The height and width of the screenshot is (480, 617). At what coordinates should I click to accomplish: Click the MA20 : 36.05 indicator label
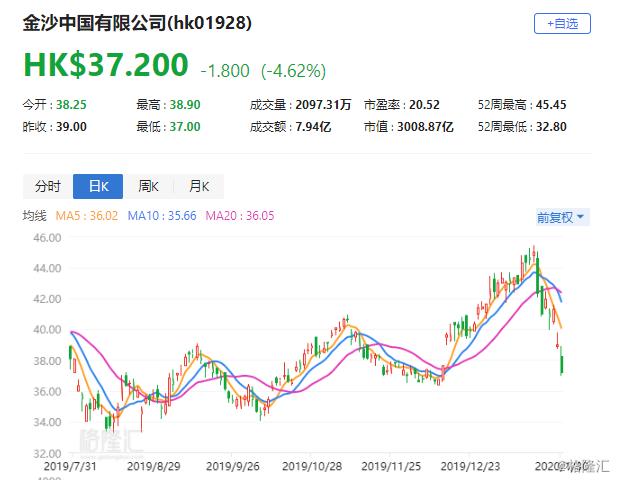tap(240, 216)
